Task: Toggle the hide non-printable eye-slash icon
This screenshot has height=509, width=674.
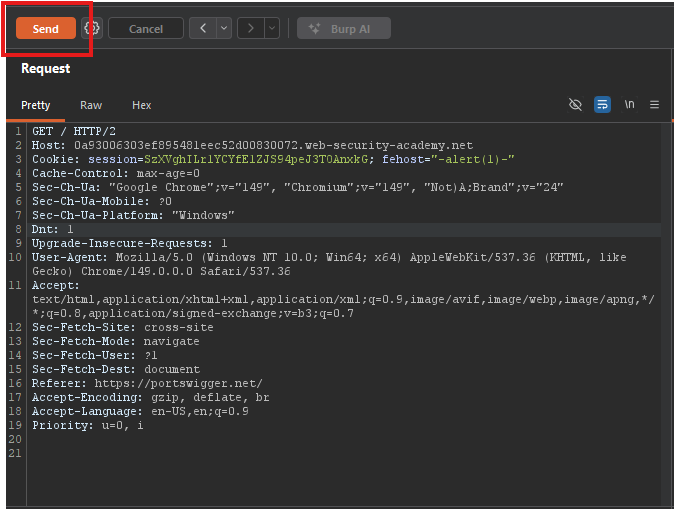Action: pyautogui.click(x=575, y=104)
